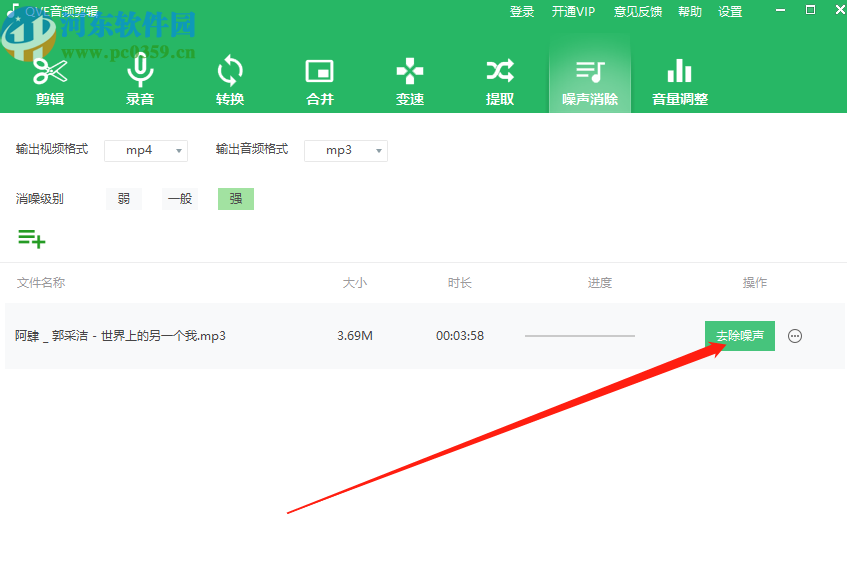The image size is (847, 563).
Task: Expand the 输出音频格式 mp3 dropdown
Action: 346,151
